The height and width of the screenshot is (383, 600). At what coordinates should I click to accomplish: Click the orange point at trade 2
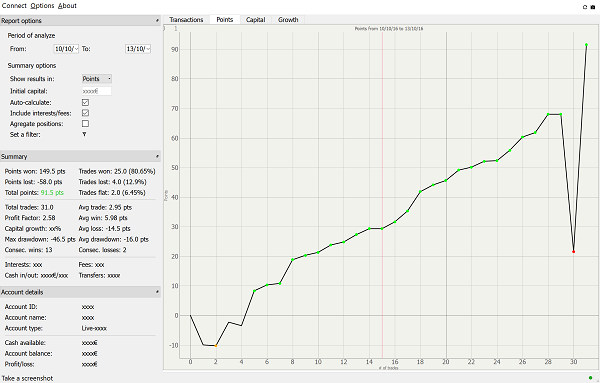pyautogui.click(x=216, y=346)
